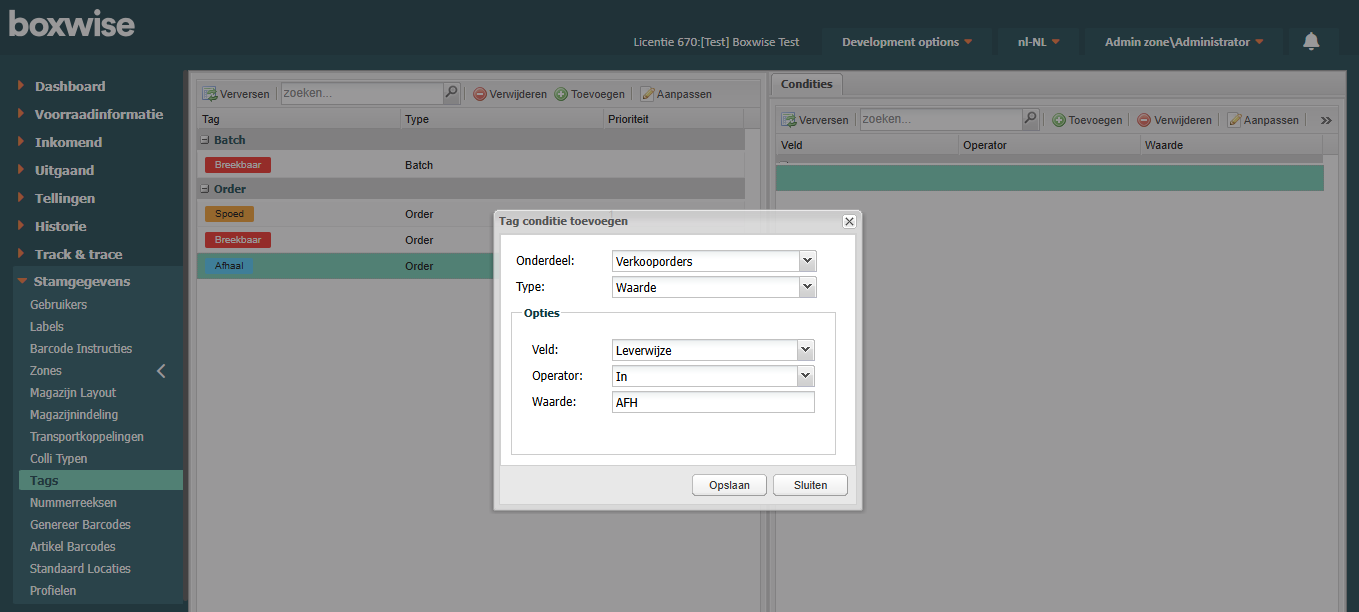Select the Condities tab

click(x=806, y=84)
